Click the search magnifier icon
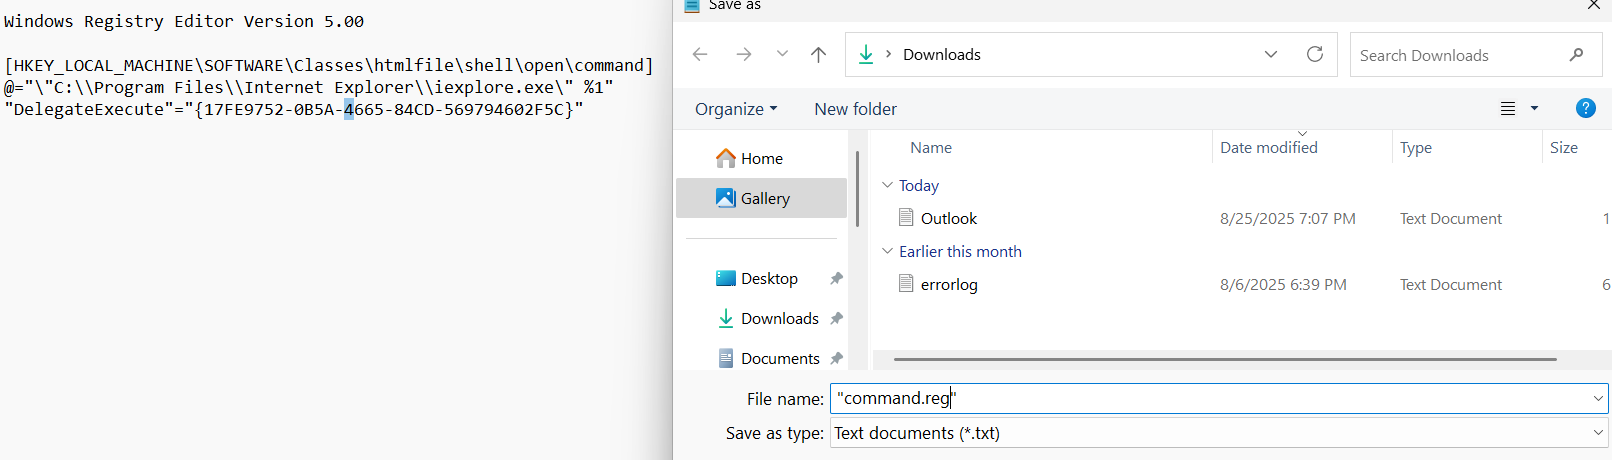Image resolution: width=1612 pixels, height=460 pixels. coord(1577,55)
